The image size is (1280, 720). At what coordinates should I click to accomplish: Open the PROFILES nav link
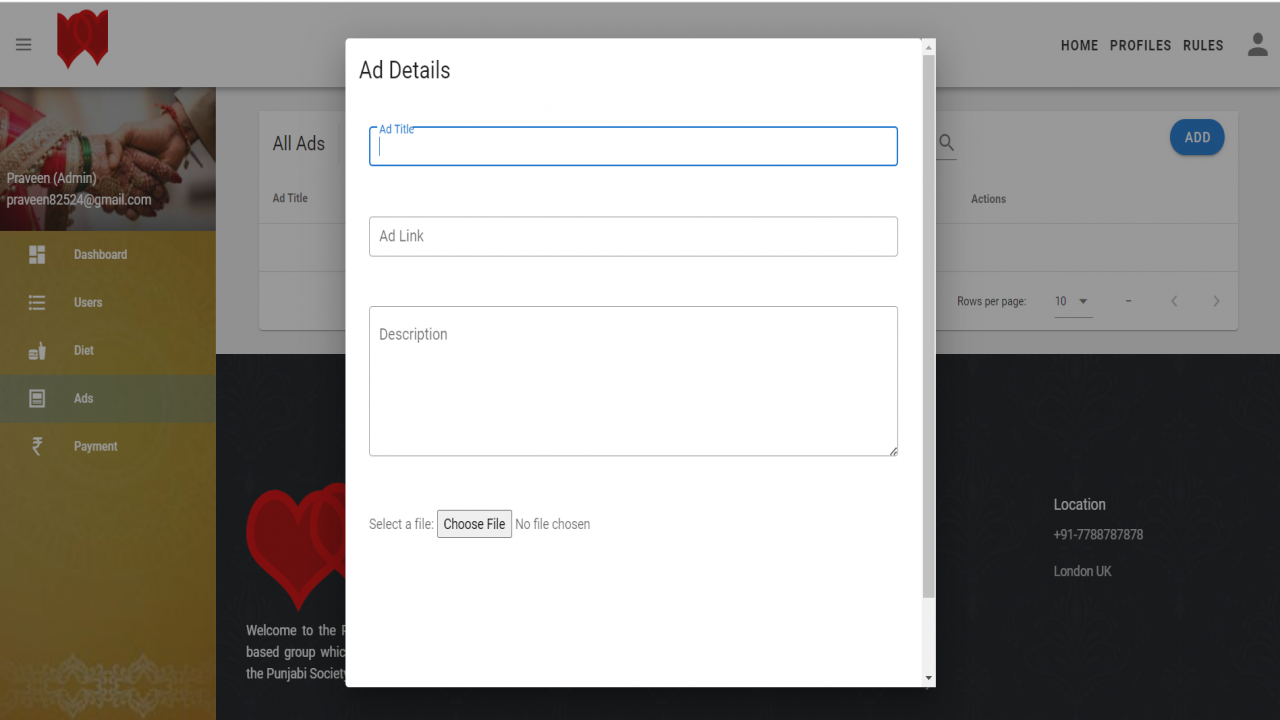click(1141, 45)
